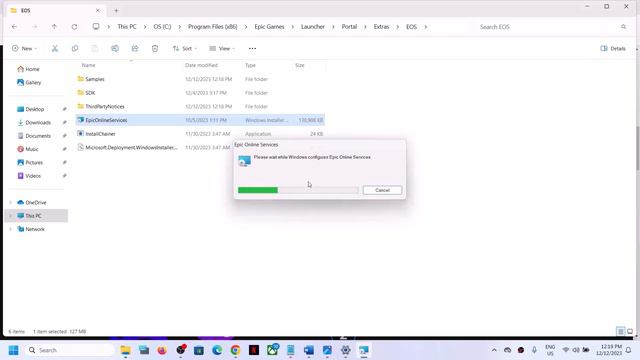Go up one folder level
Image resolution: width=640 pixels, height=360 pixels.
pos(54,27)
